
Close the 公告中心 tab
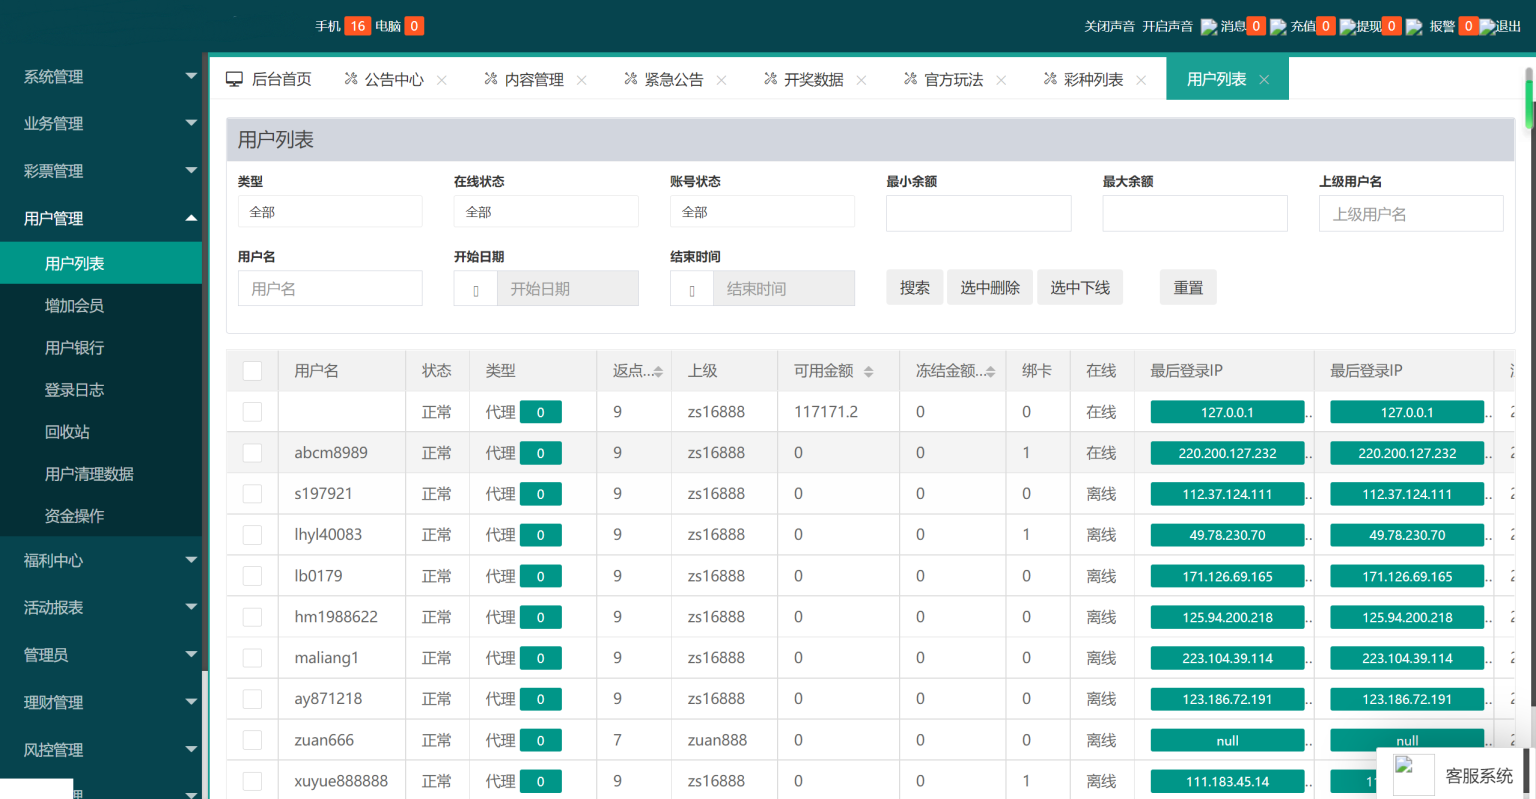click(x=442, y=80)
